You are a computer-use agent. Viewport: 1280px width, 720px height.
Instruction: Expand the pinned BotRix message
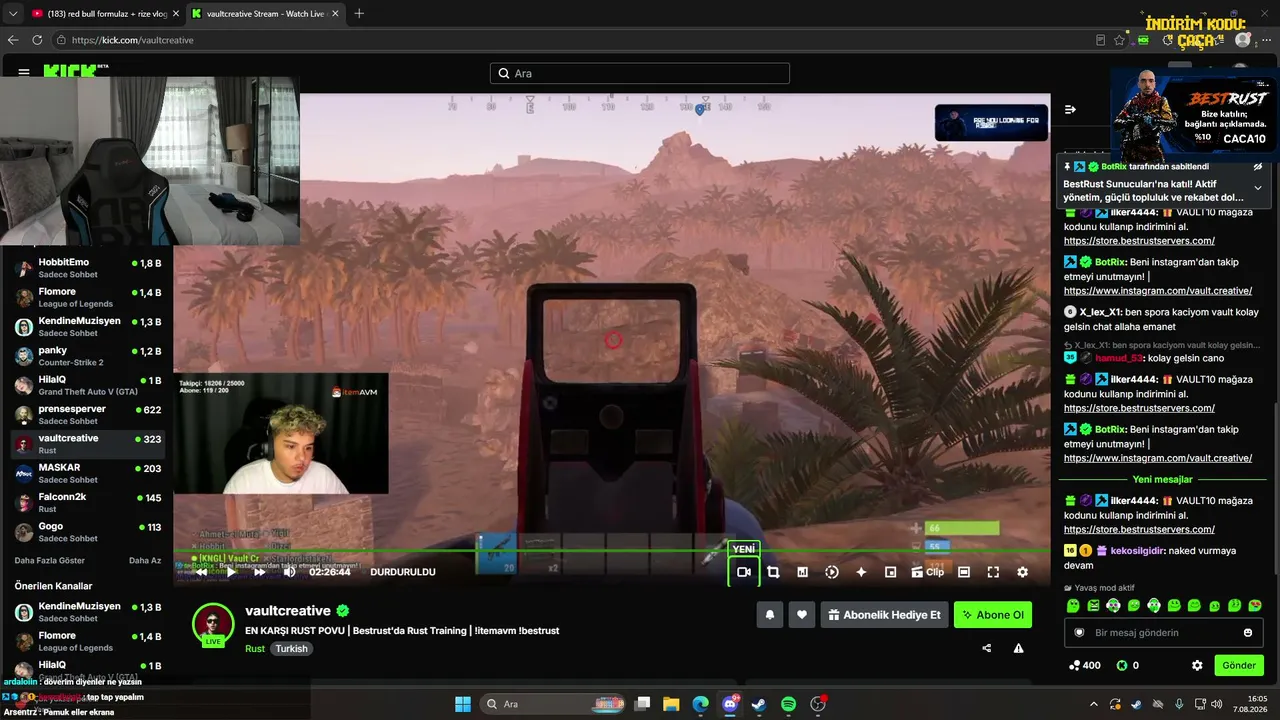click(x=1258, y=187)
